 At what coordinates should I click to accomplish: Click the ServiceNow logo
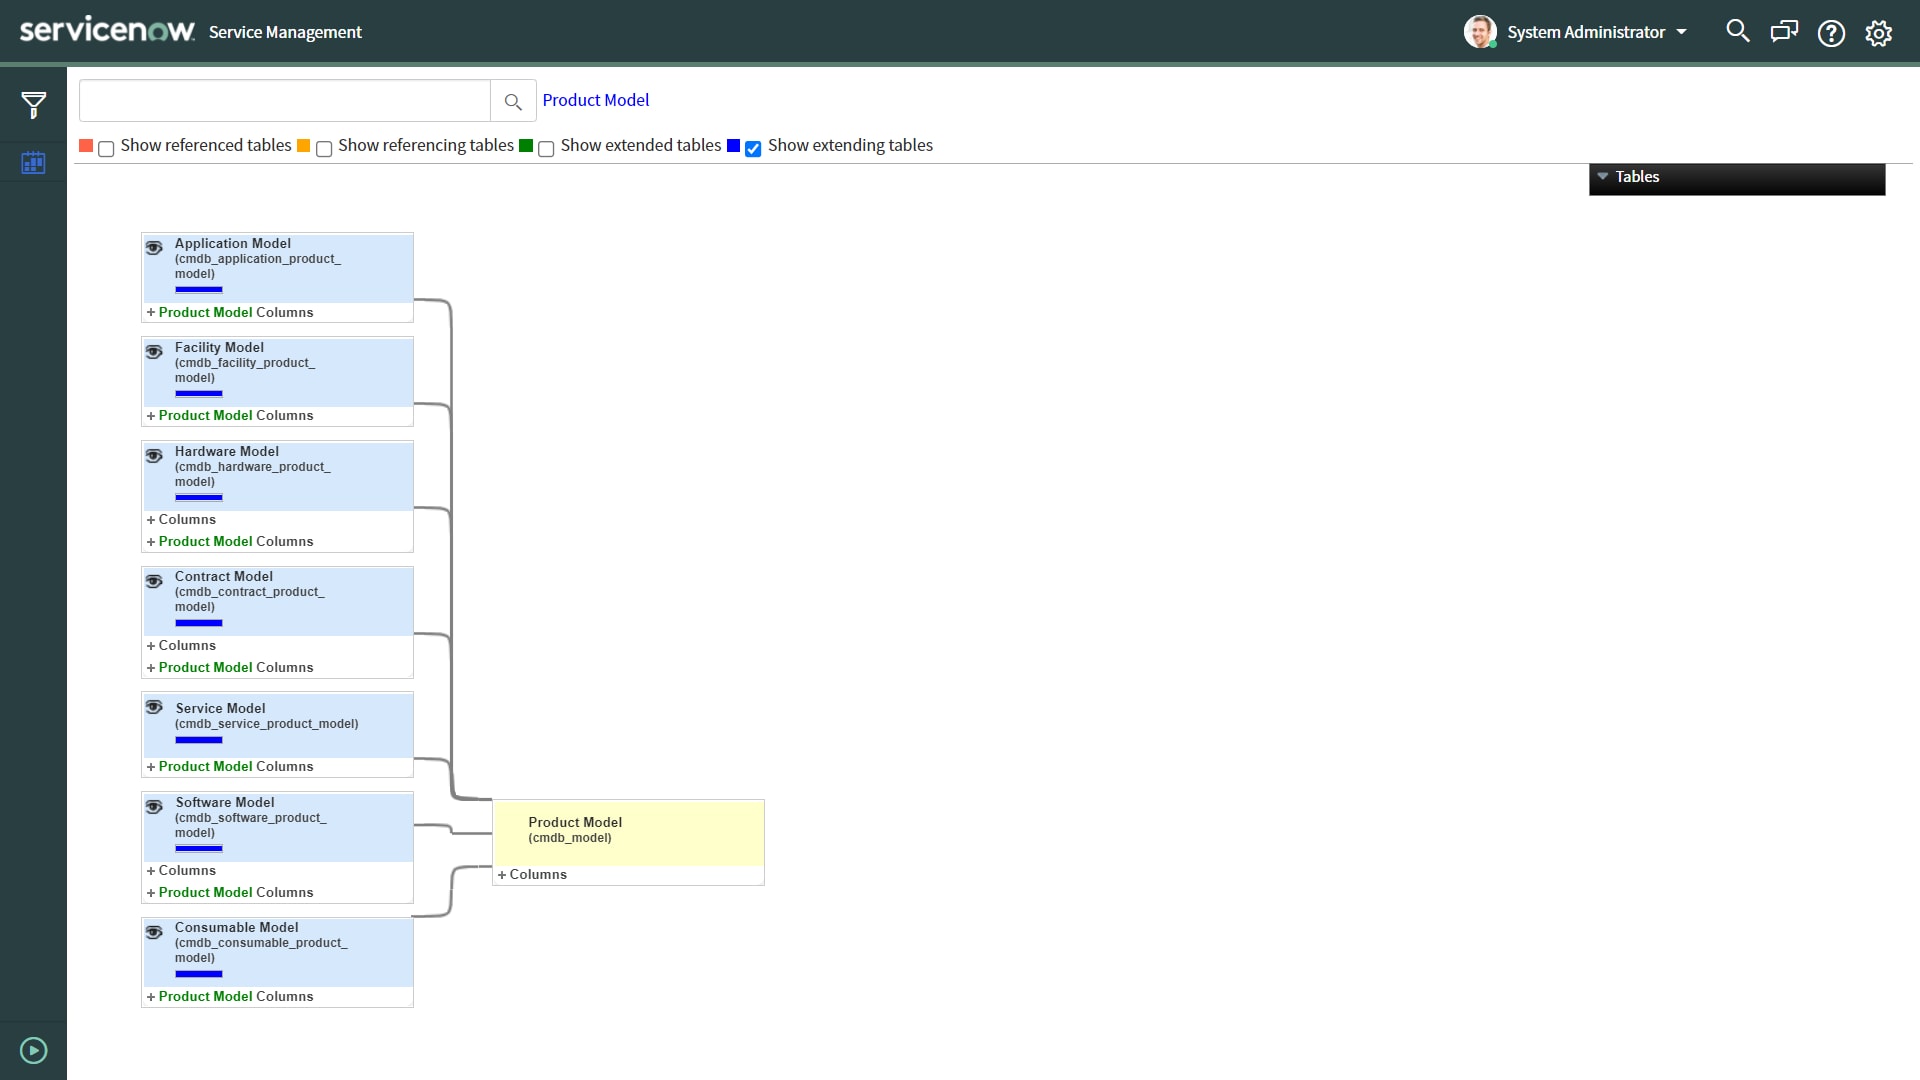[107, 29]
